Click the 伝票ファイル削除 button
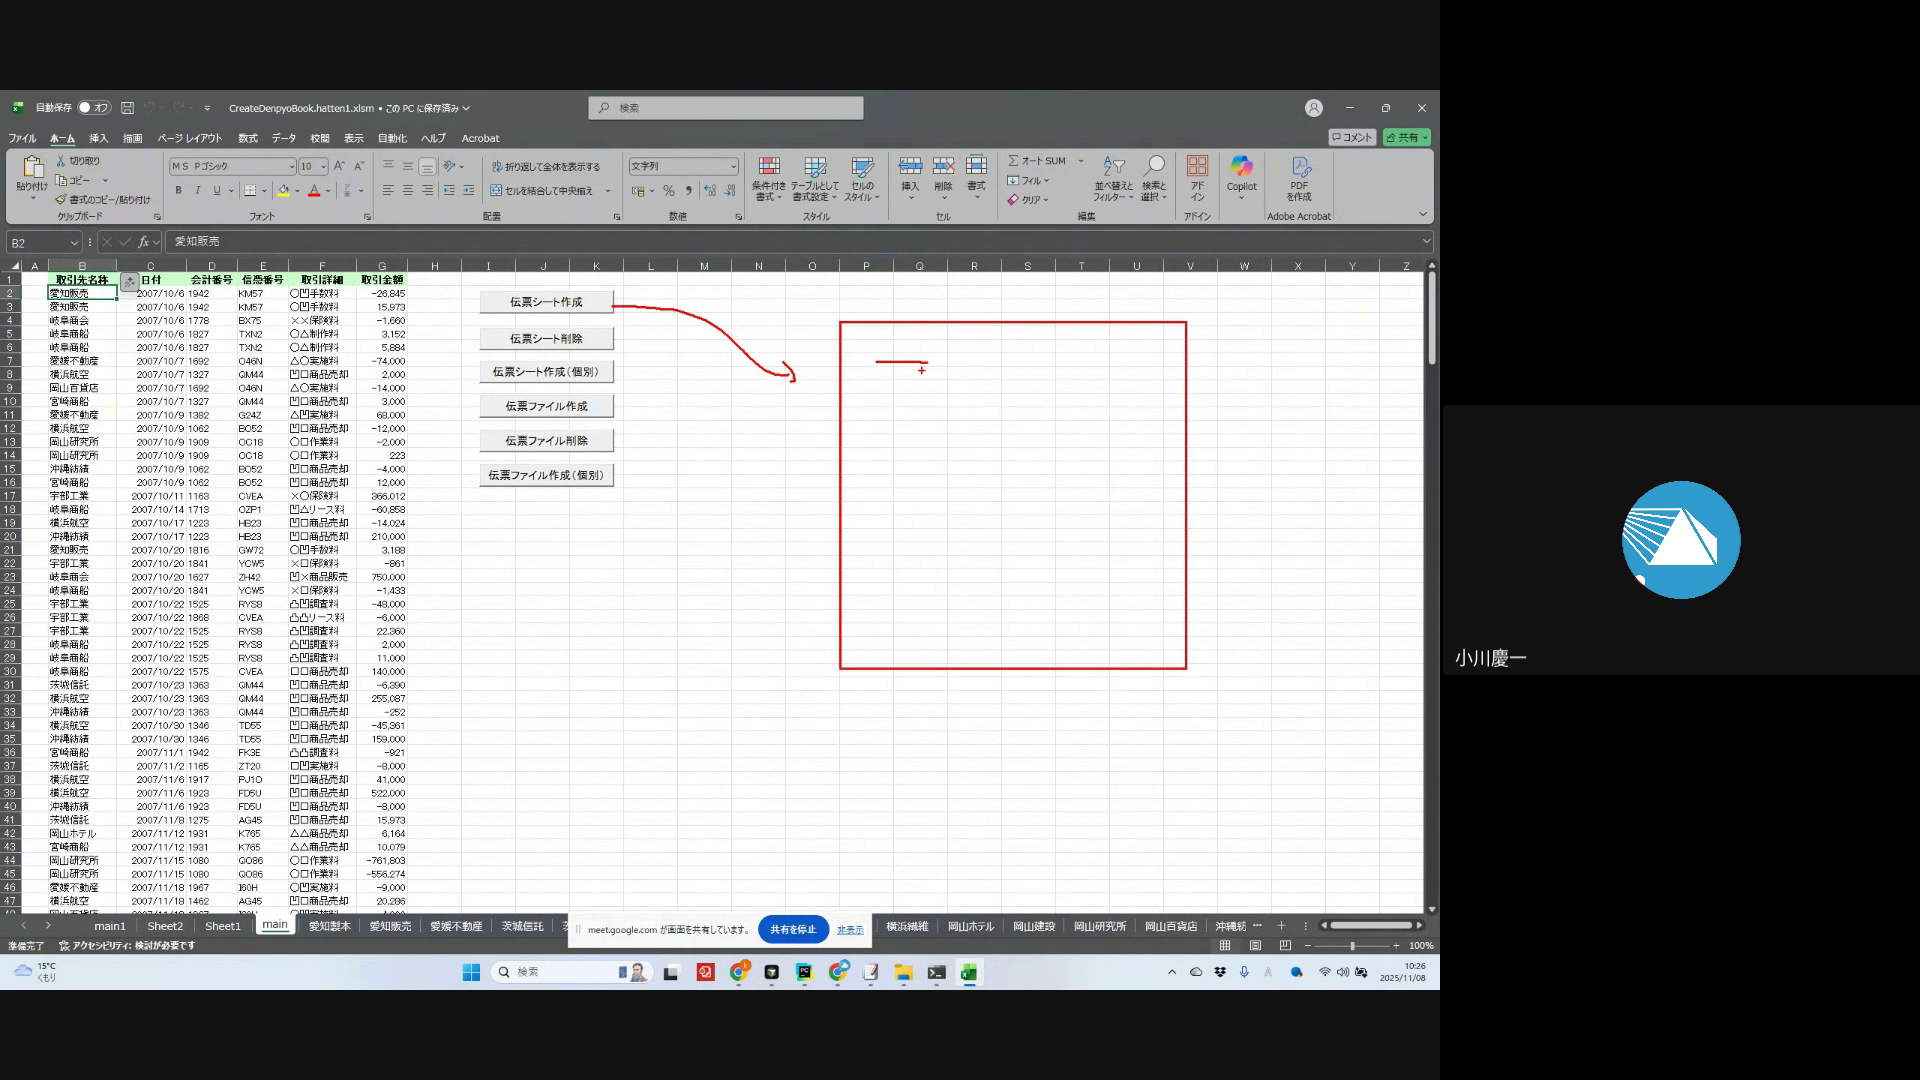The width and height of the screenshot is (1920, 1080). point(546,441)
